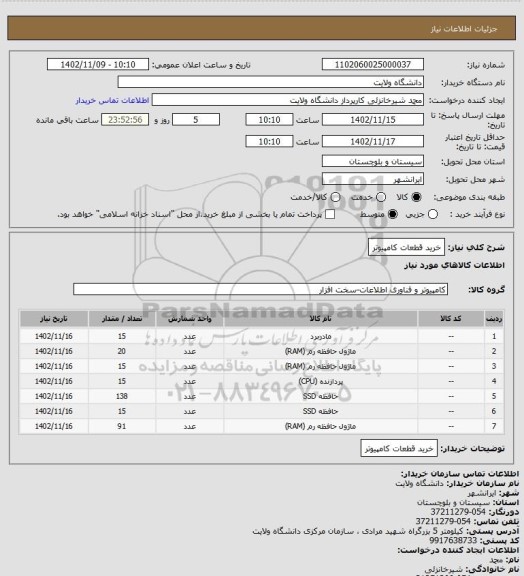
Task: Click the general description field خرید قطعات کامپیوتر
Action: point(406,247)
